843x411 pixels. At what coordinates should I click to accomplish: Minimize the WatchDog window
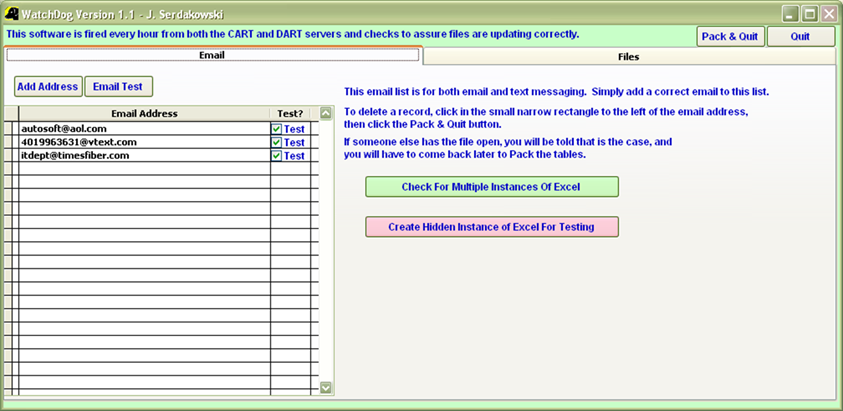(790, 14)
